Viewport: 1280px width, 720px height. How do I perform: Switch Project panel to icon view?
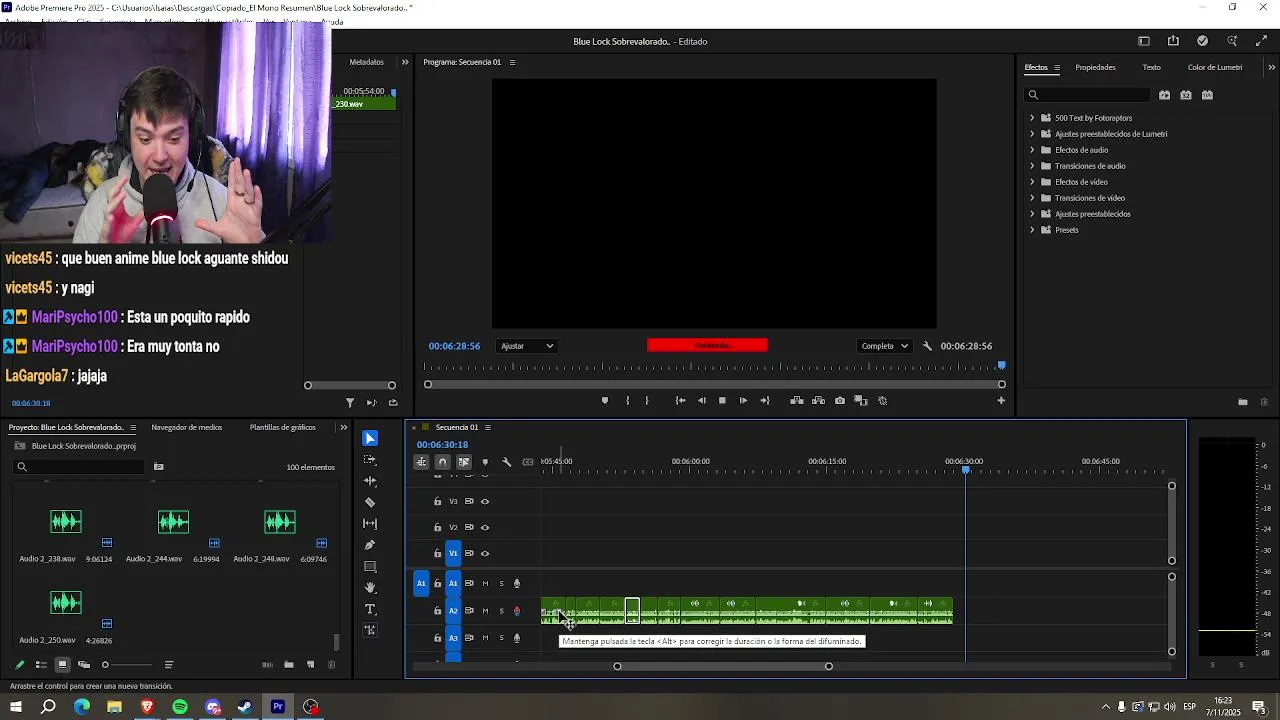(62, 665)
